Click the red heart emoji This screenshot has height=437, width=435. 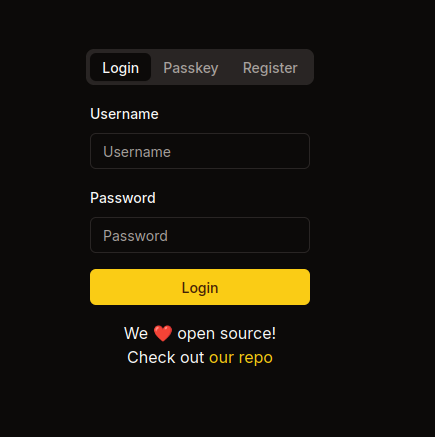163,334
